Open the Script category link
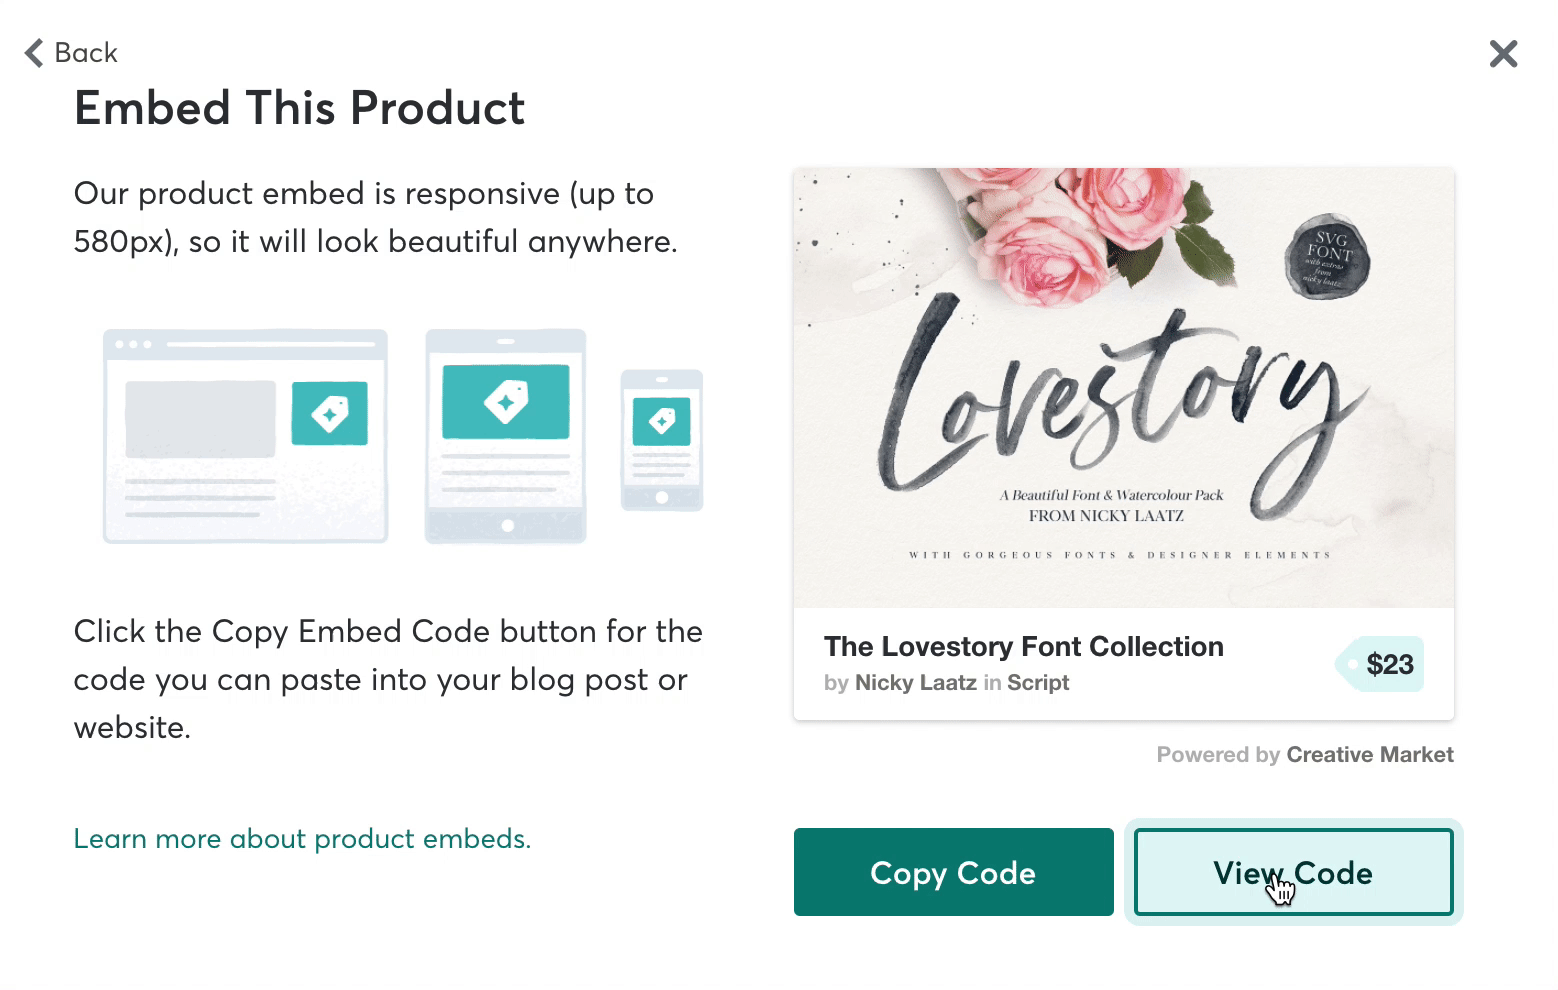 1038,683
